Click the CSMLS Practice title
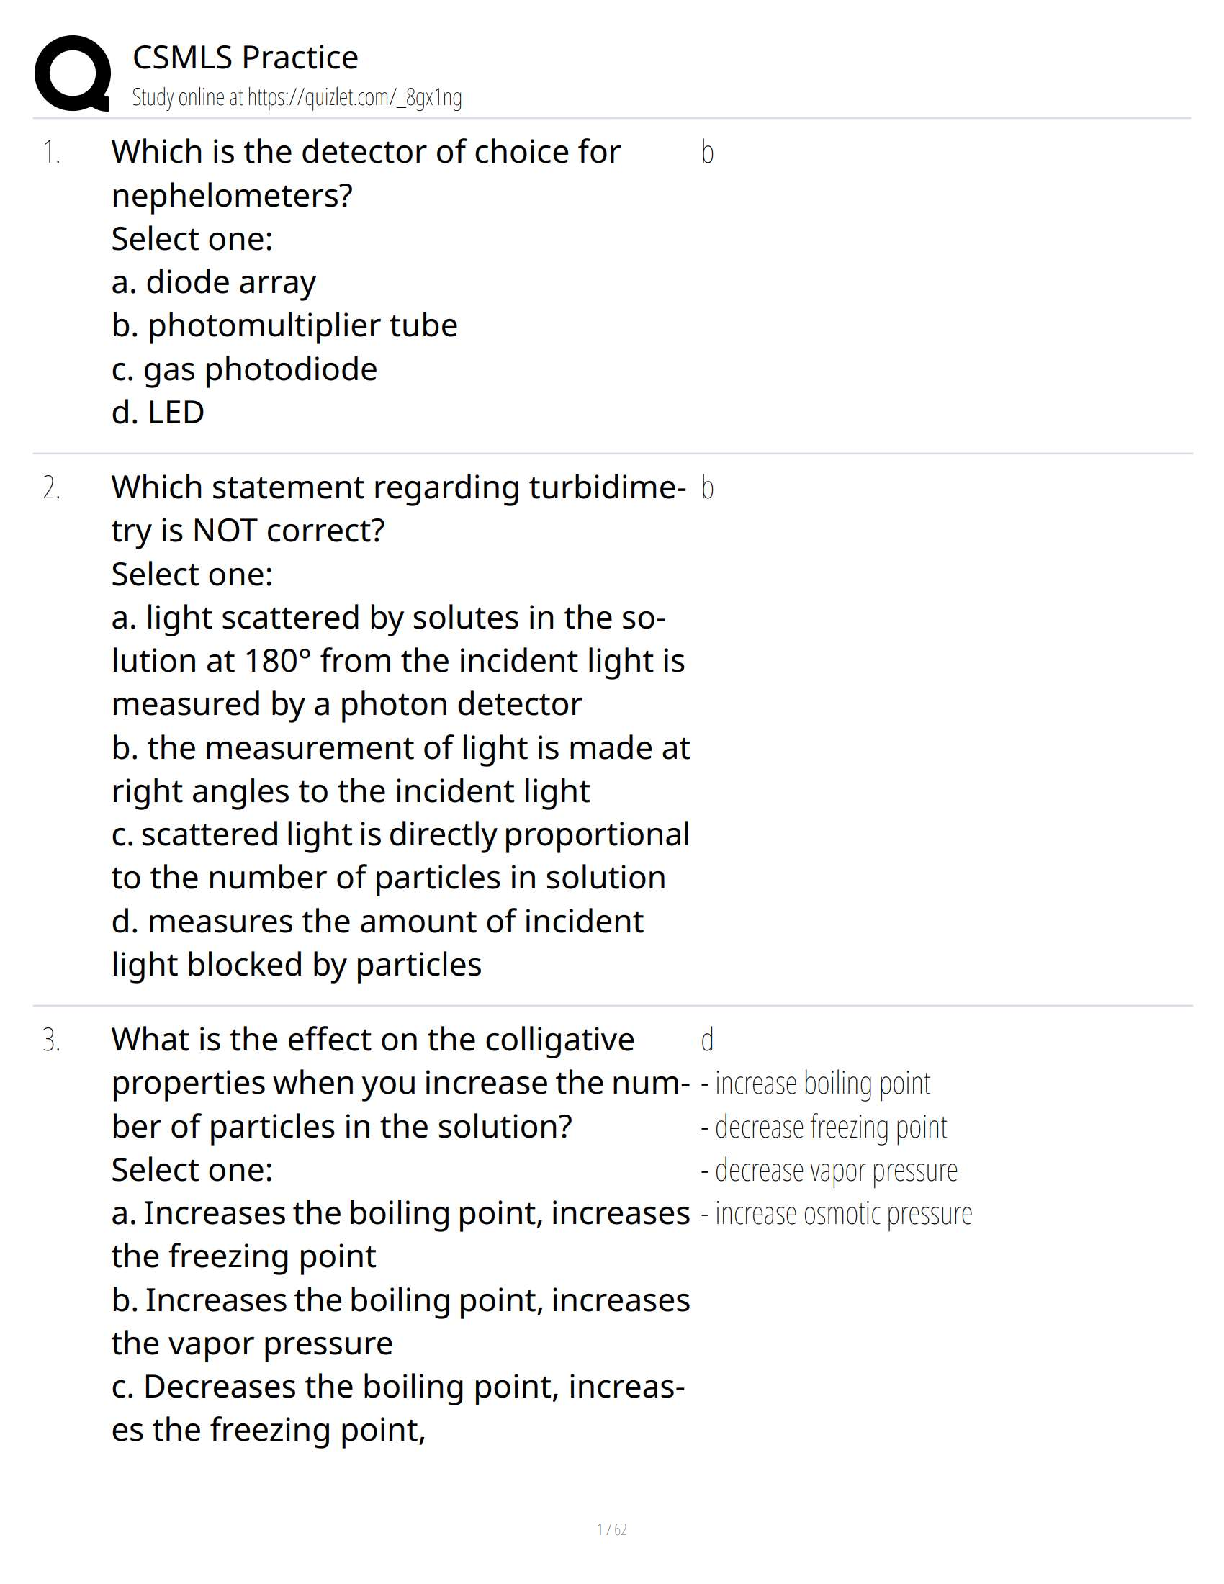1224x1584 pixels. click(245, 57)
